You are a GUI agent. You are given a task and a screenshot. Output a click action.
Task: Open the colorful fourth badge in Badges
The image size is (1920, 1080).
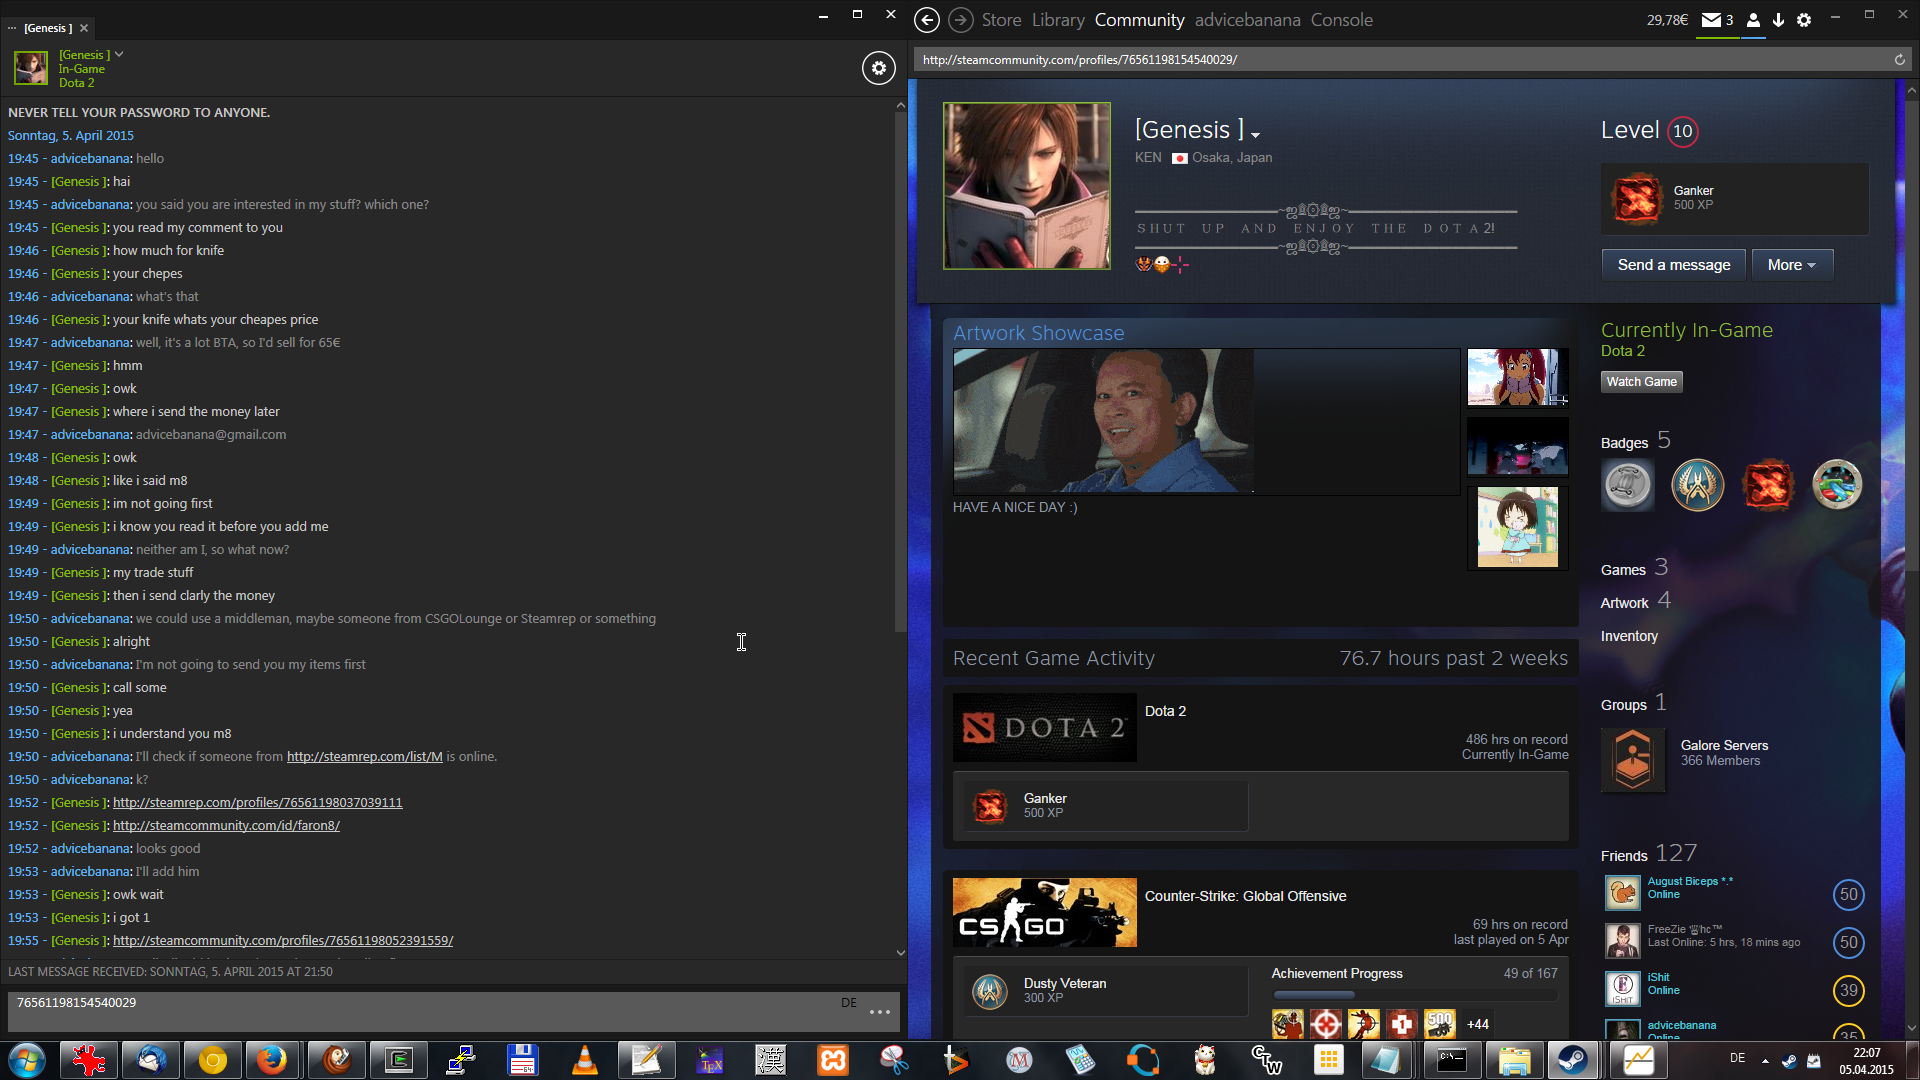click(x=1837, y=485)
